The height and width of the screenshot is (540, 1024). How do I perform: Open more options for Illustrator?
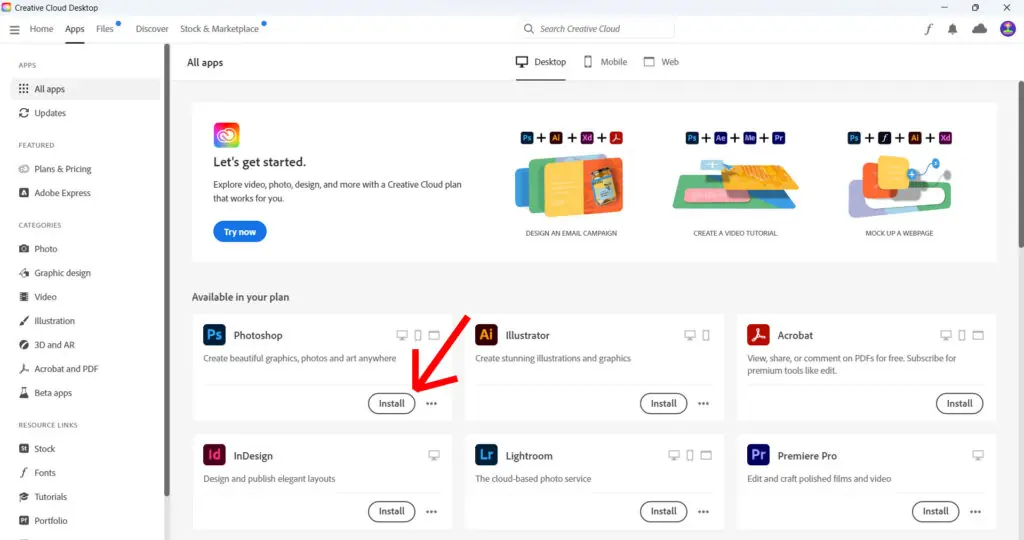pos(704,404)
